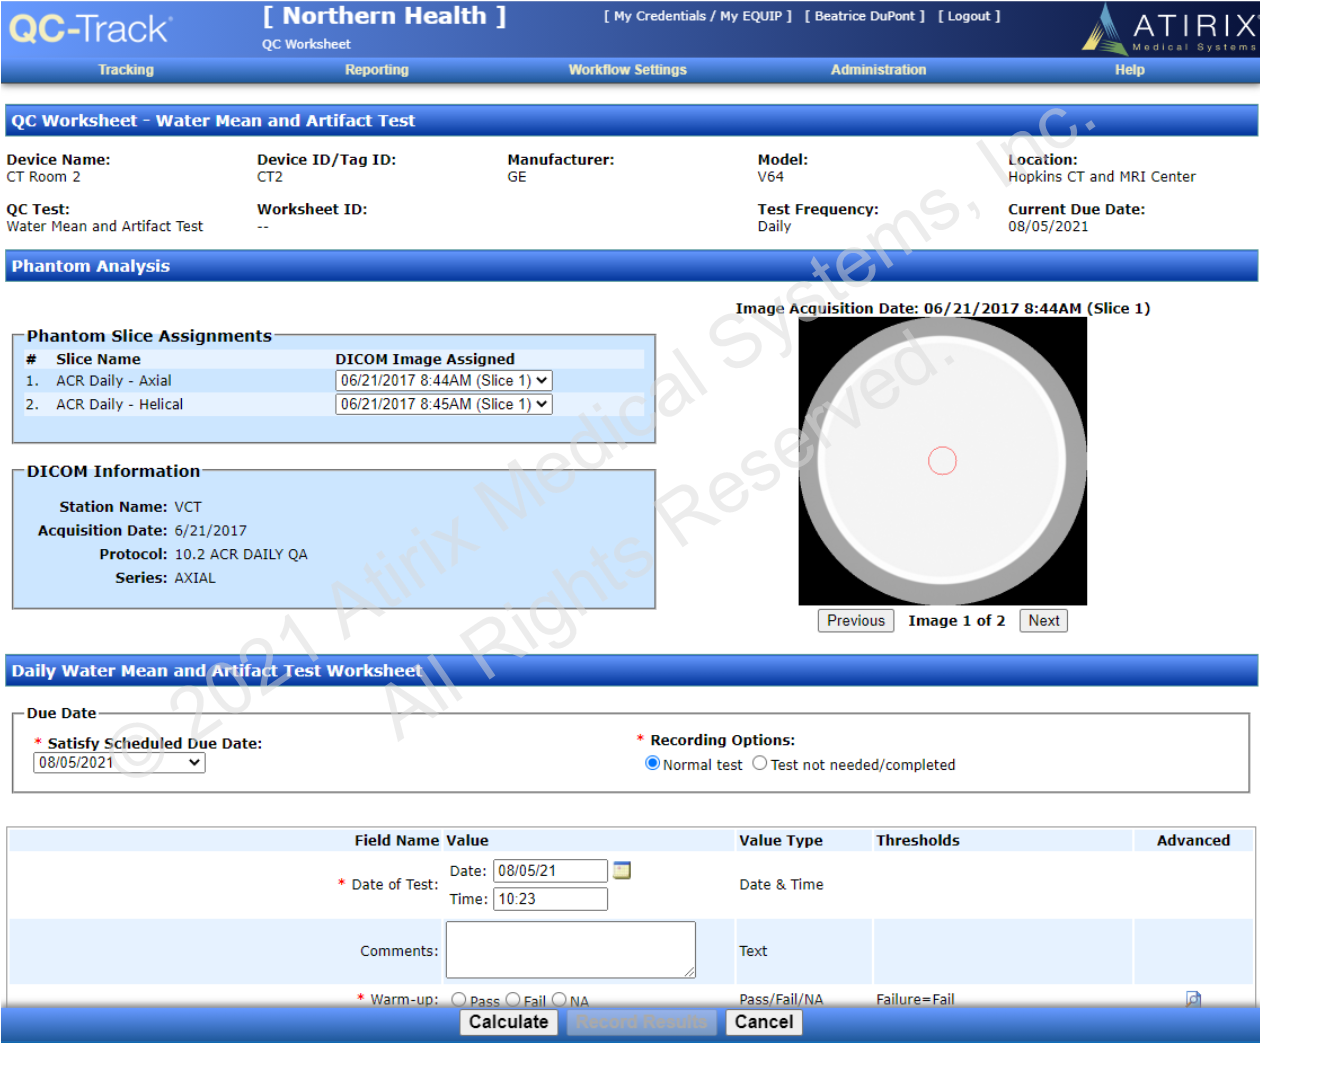
Task: Click the red ROI circle on phantom image
Action: [942, 461]
